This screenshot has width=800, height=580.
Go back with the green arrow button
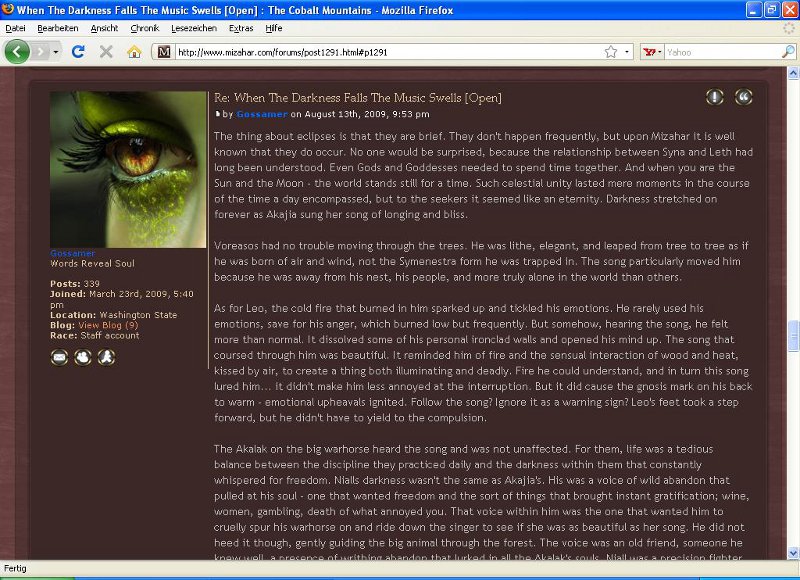pyautogui.click(x=17, y=52)
